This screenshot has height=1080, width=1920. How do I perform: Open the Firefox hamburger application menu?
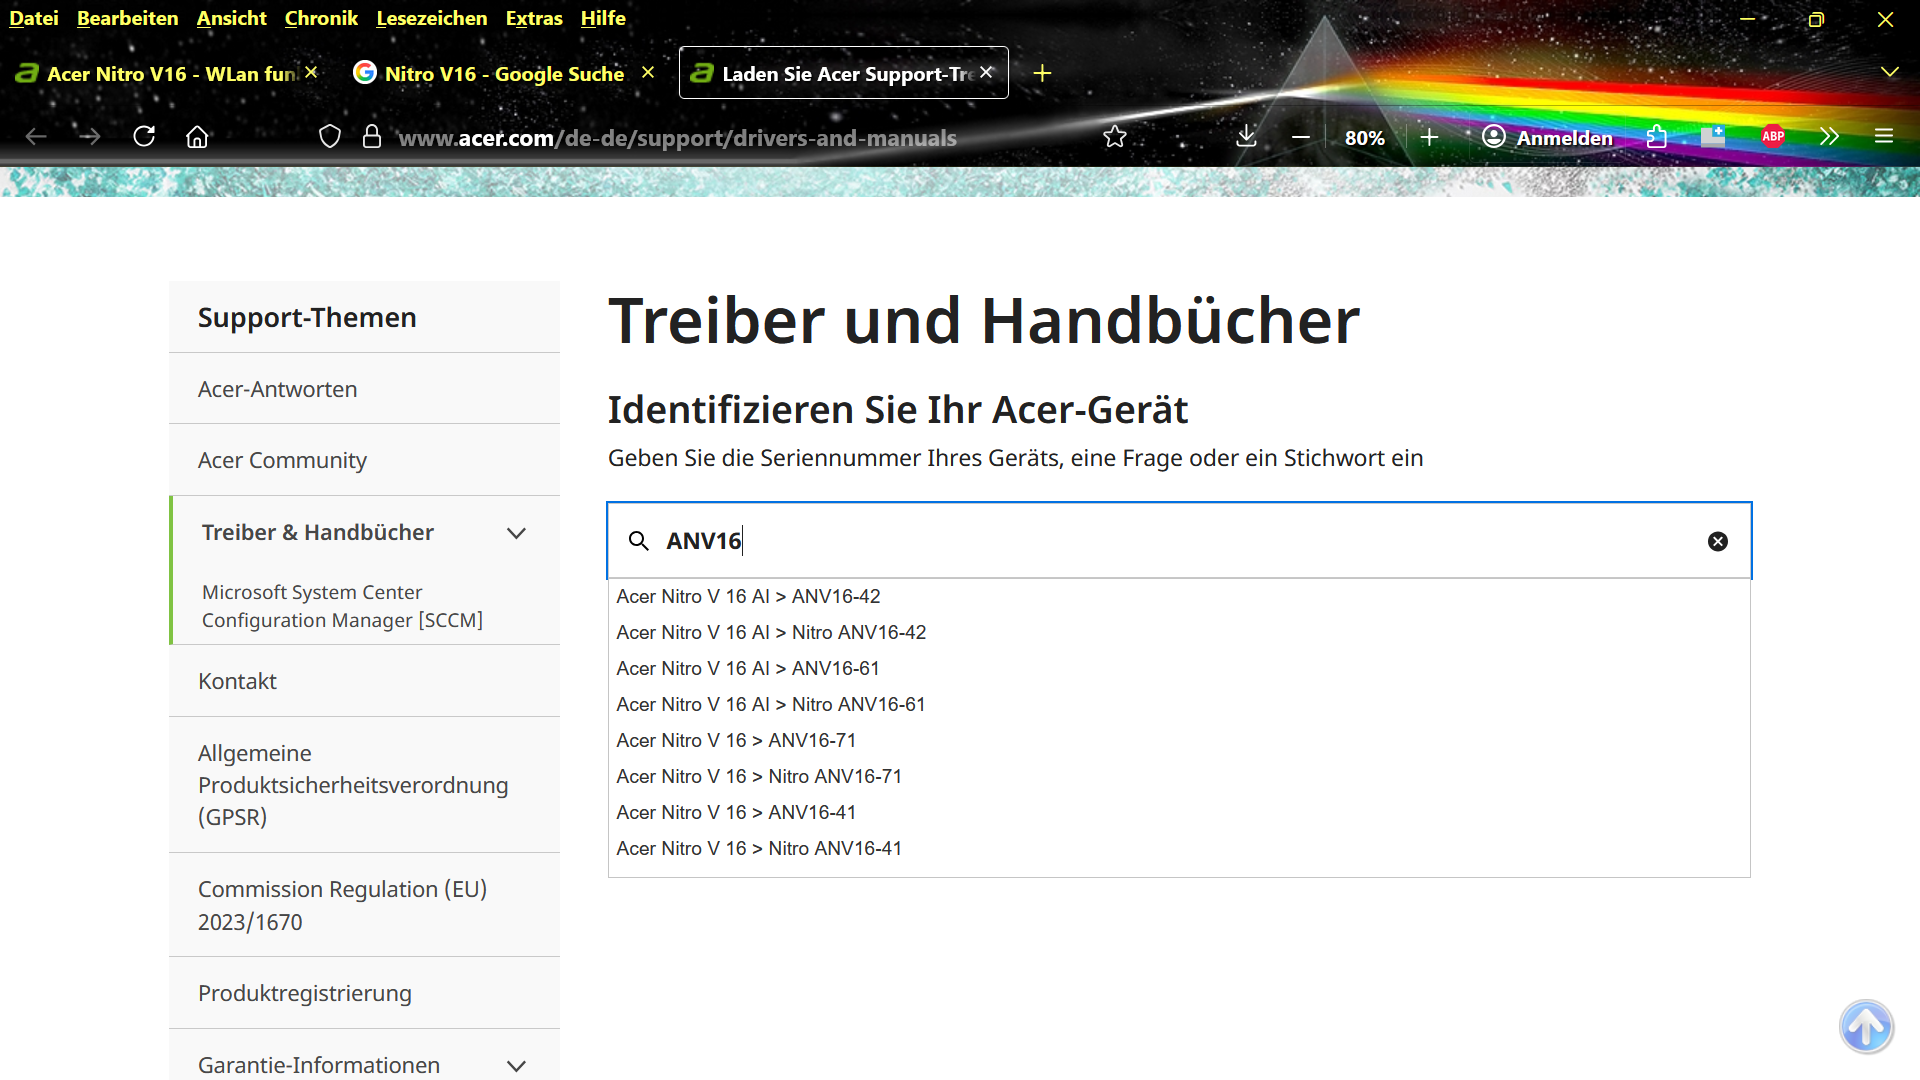(x=1884, y=137)
